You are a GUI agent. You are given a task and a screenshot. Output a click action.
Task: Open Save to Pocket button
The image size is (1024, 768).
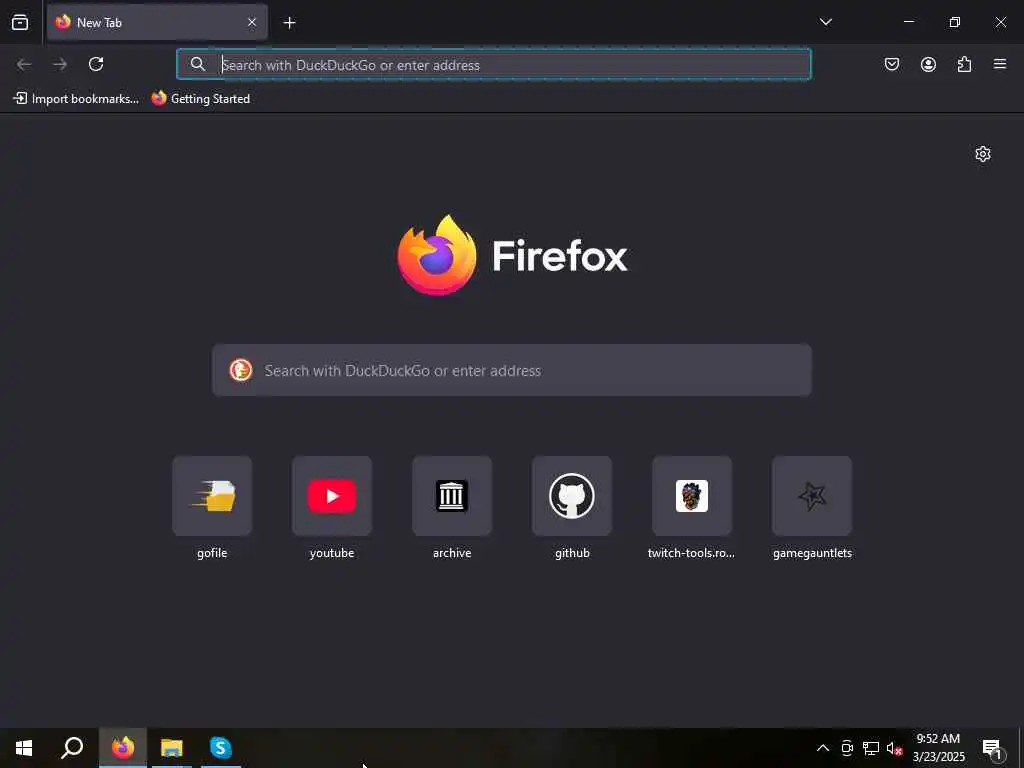coord(891,64)
